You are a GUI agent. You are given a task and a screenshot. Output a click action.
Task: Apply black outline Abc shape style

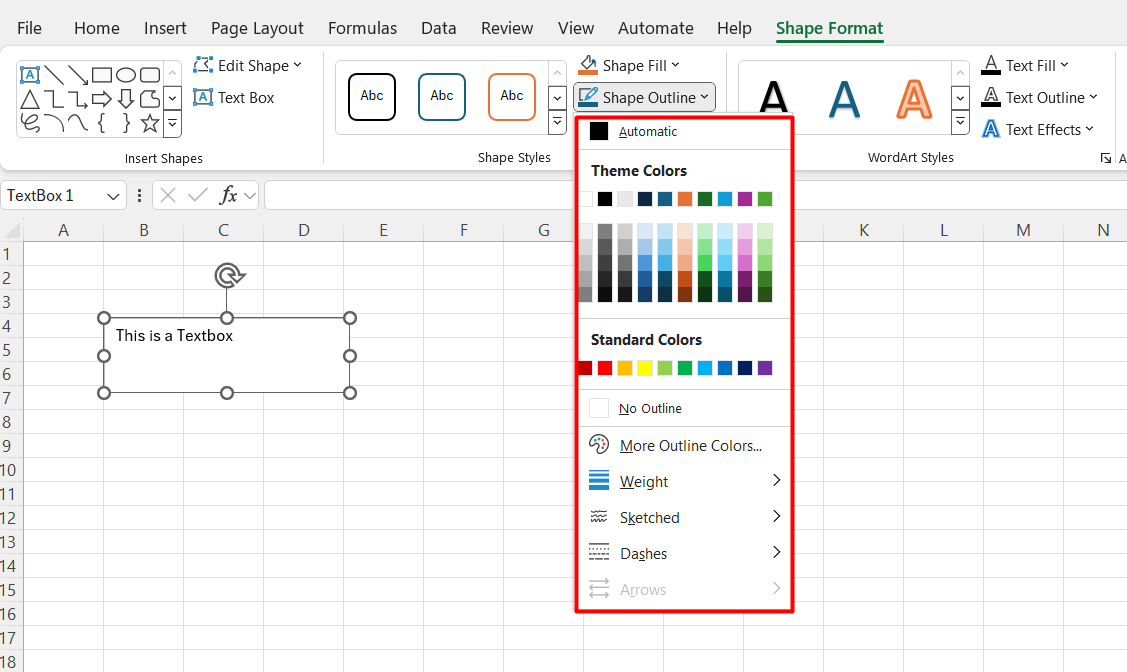click(372, 96)
